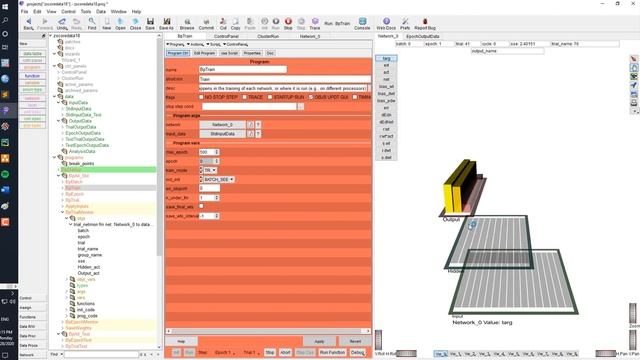
Task: Open the Web Docs toolbar icon
Action: click(386, 23)
